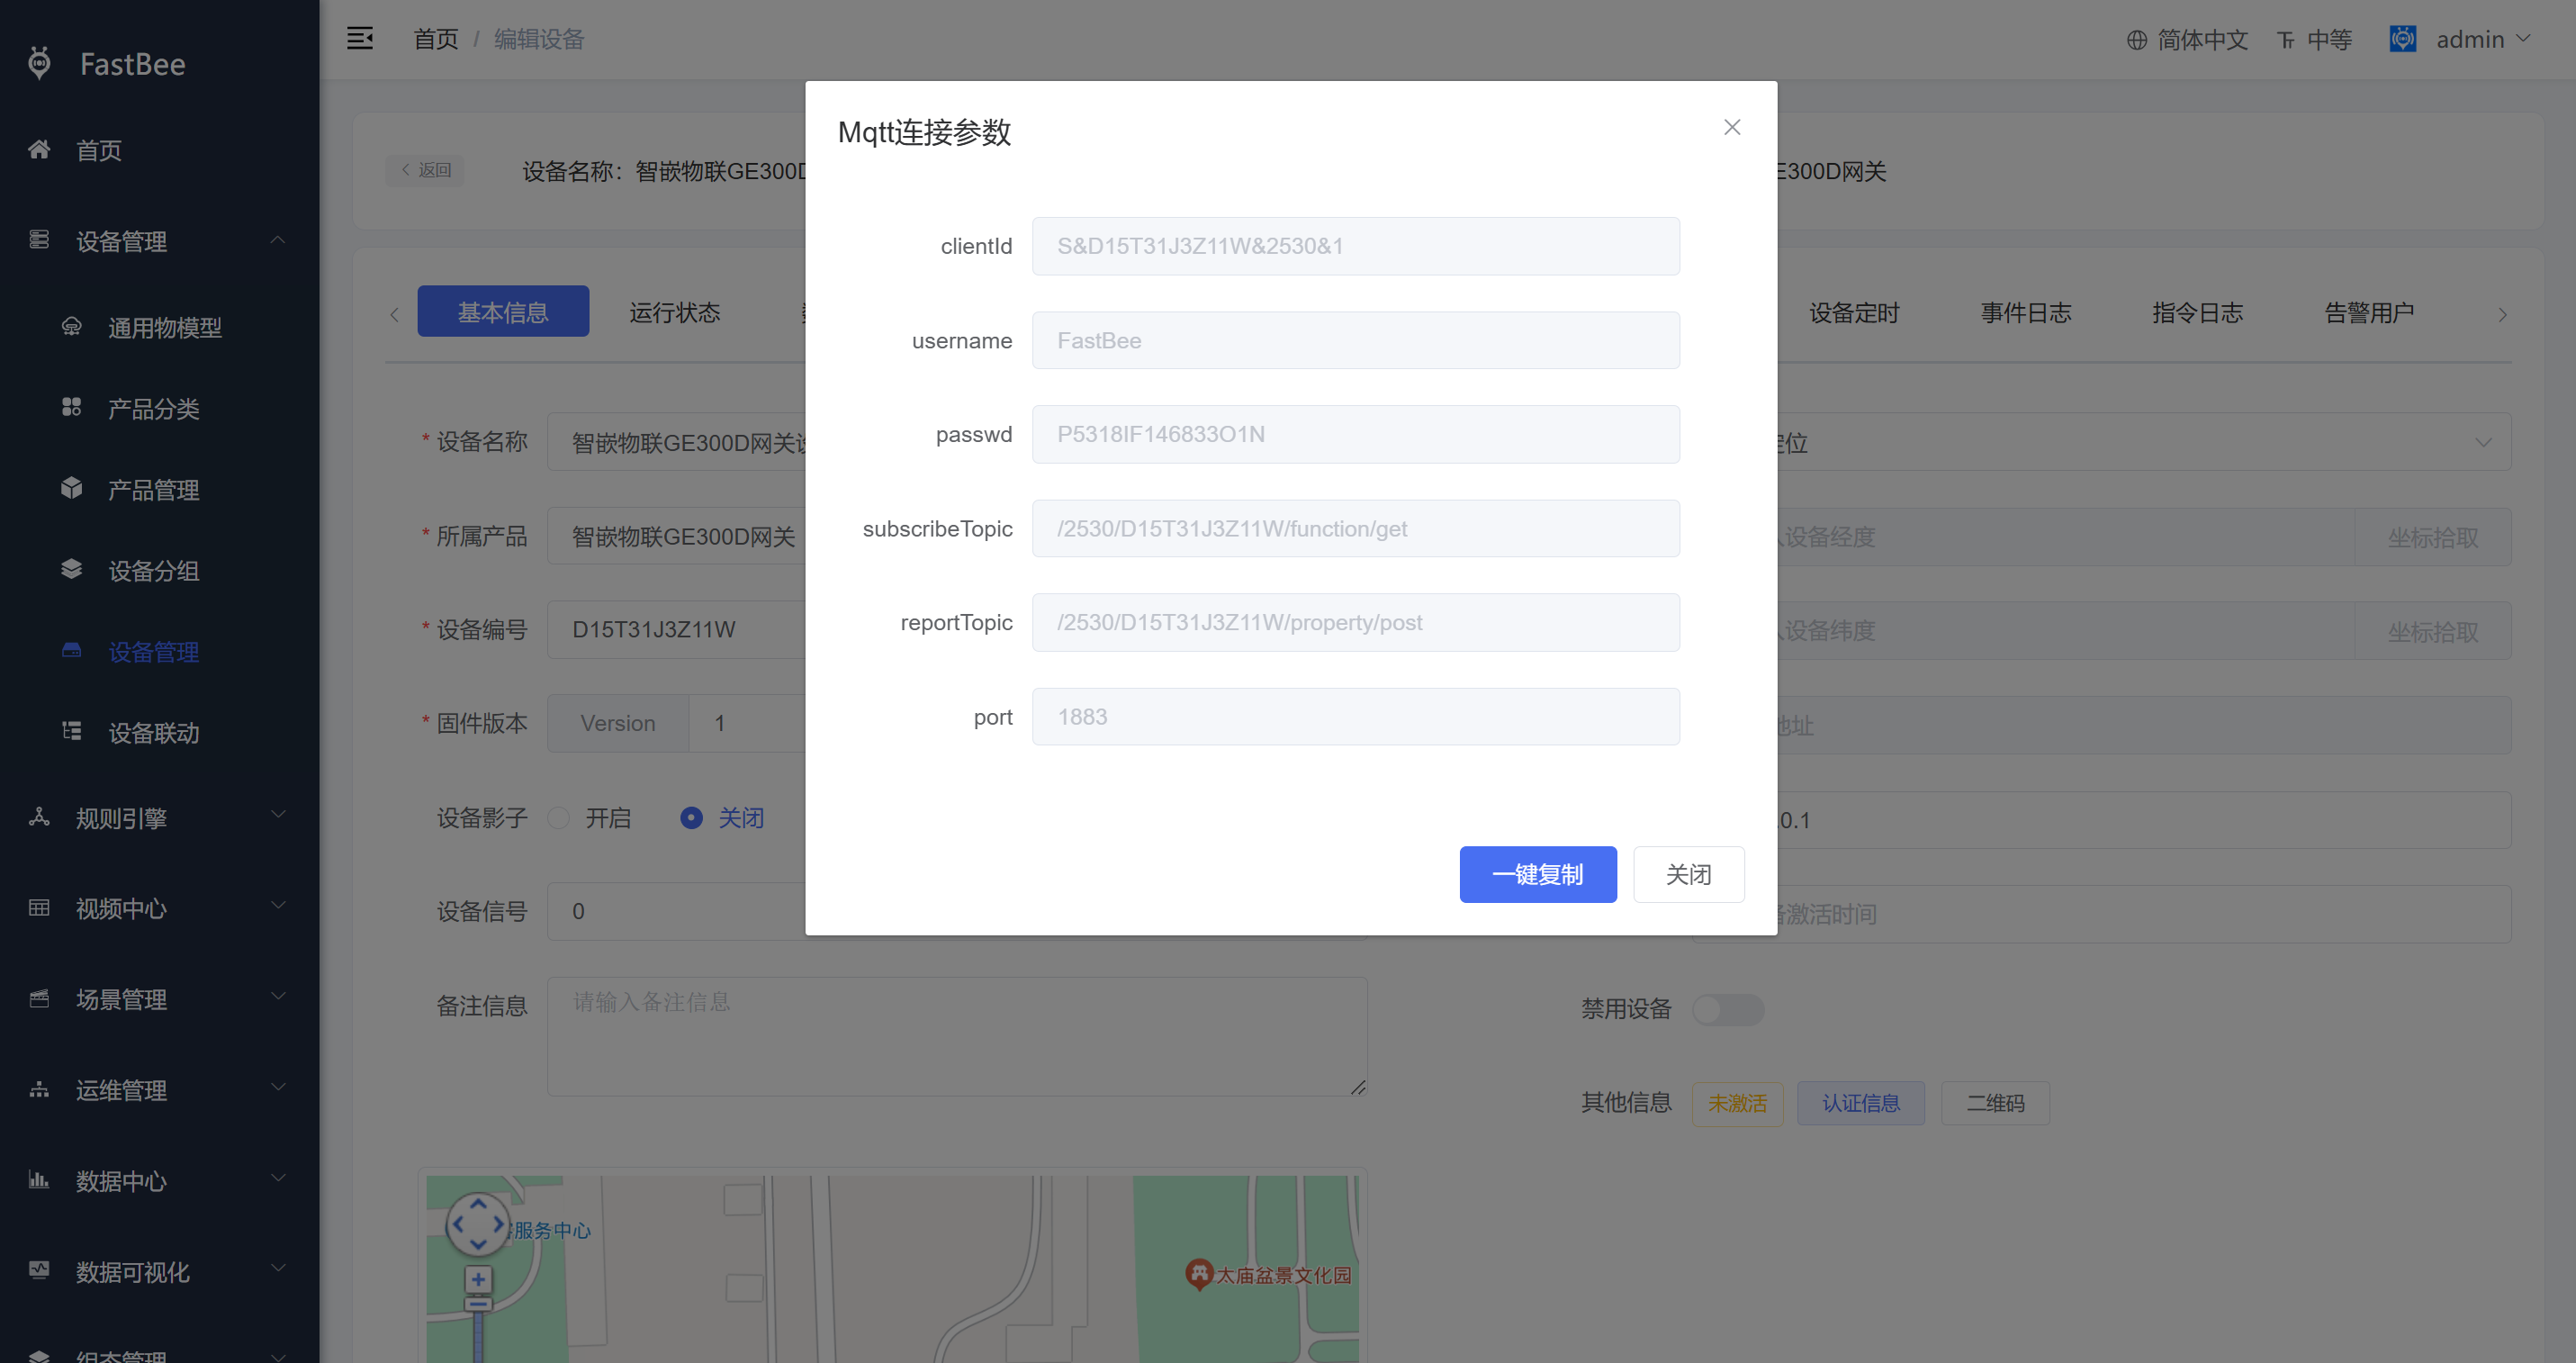Click the map zoom-in plus button
The width and height of the screenshot is (2576, 1363).
pyautogui.click(x=478, y=1279)
